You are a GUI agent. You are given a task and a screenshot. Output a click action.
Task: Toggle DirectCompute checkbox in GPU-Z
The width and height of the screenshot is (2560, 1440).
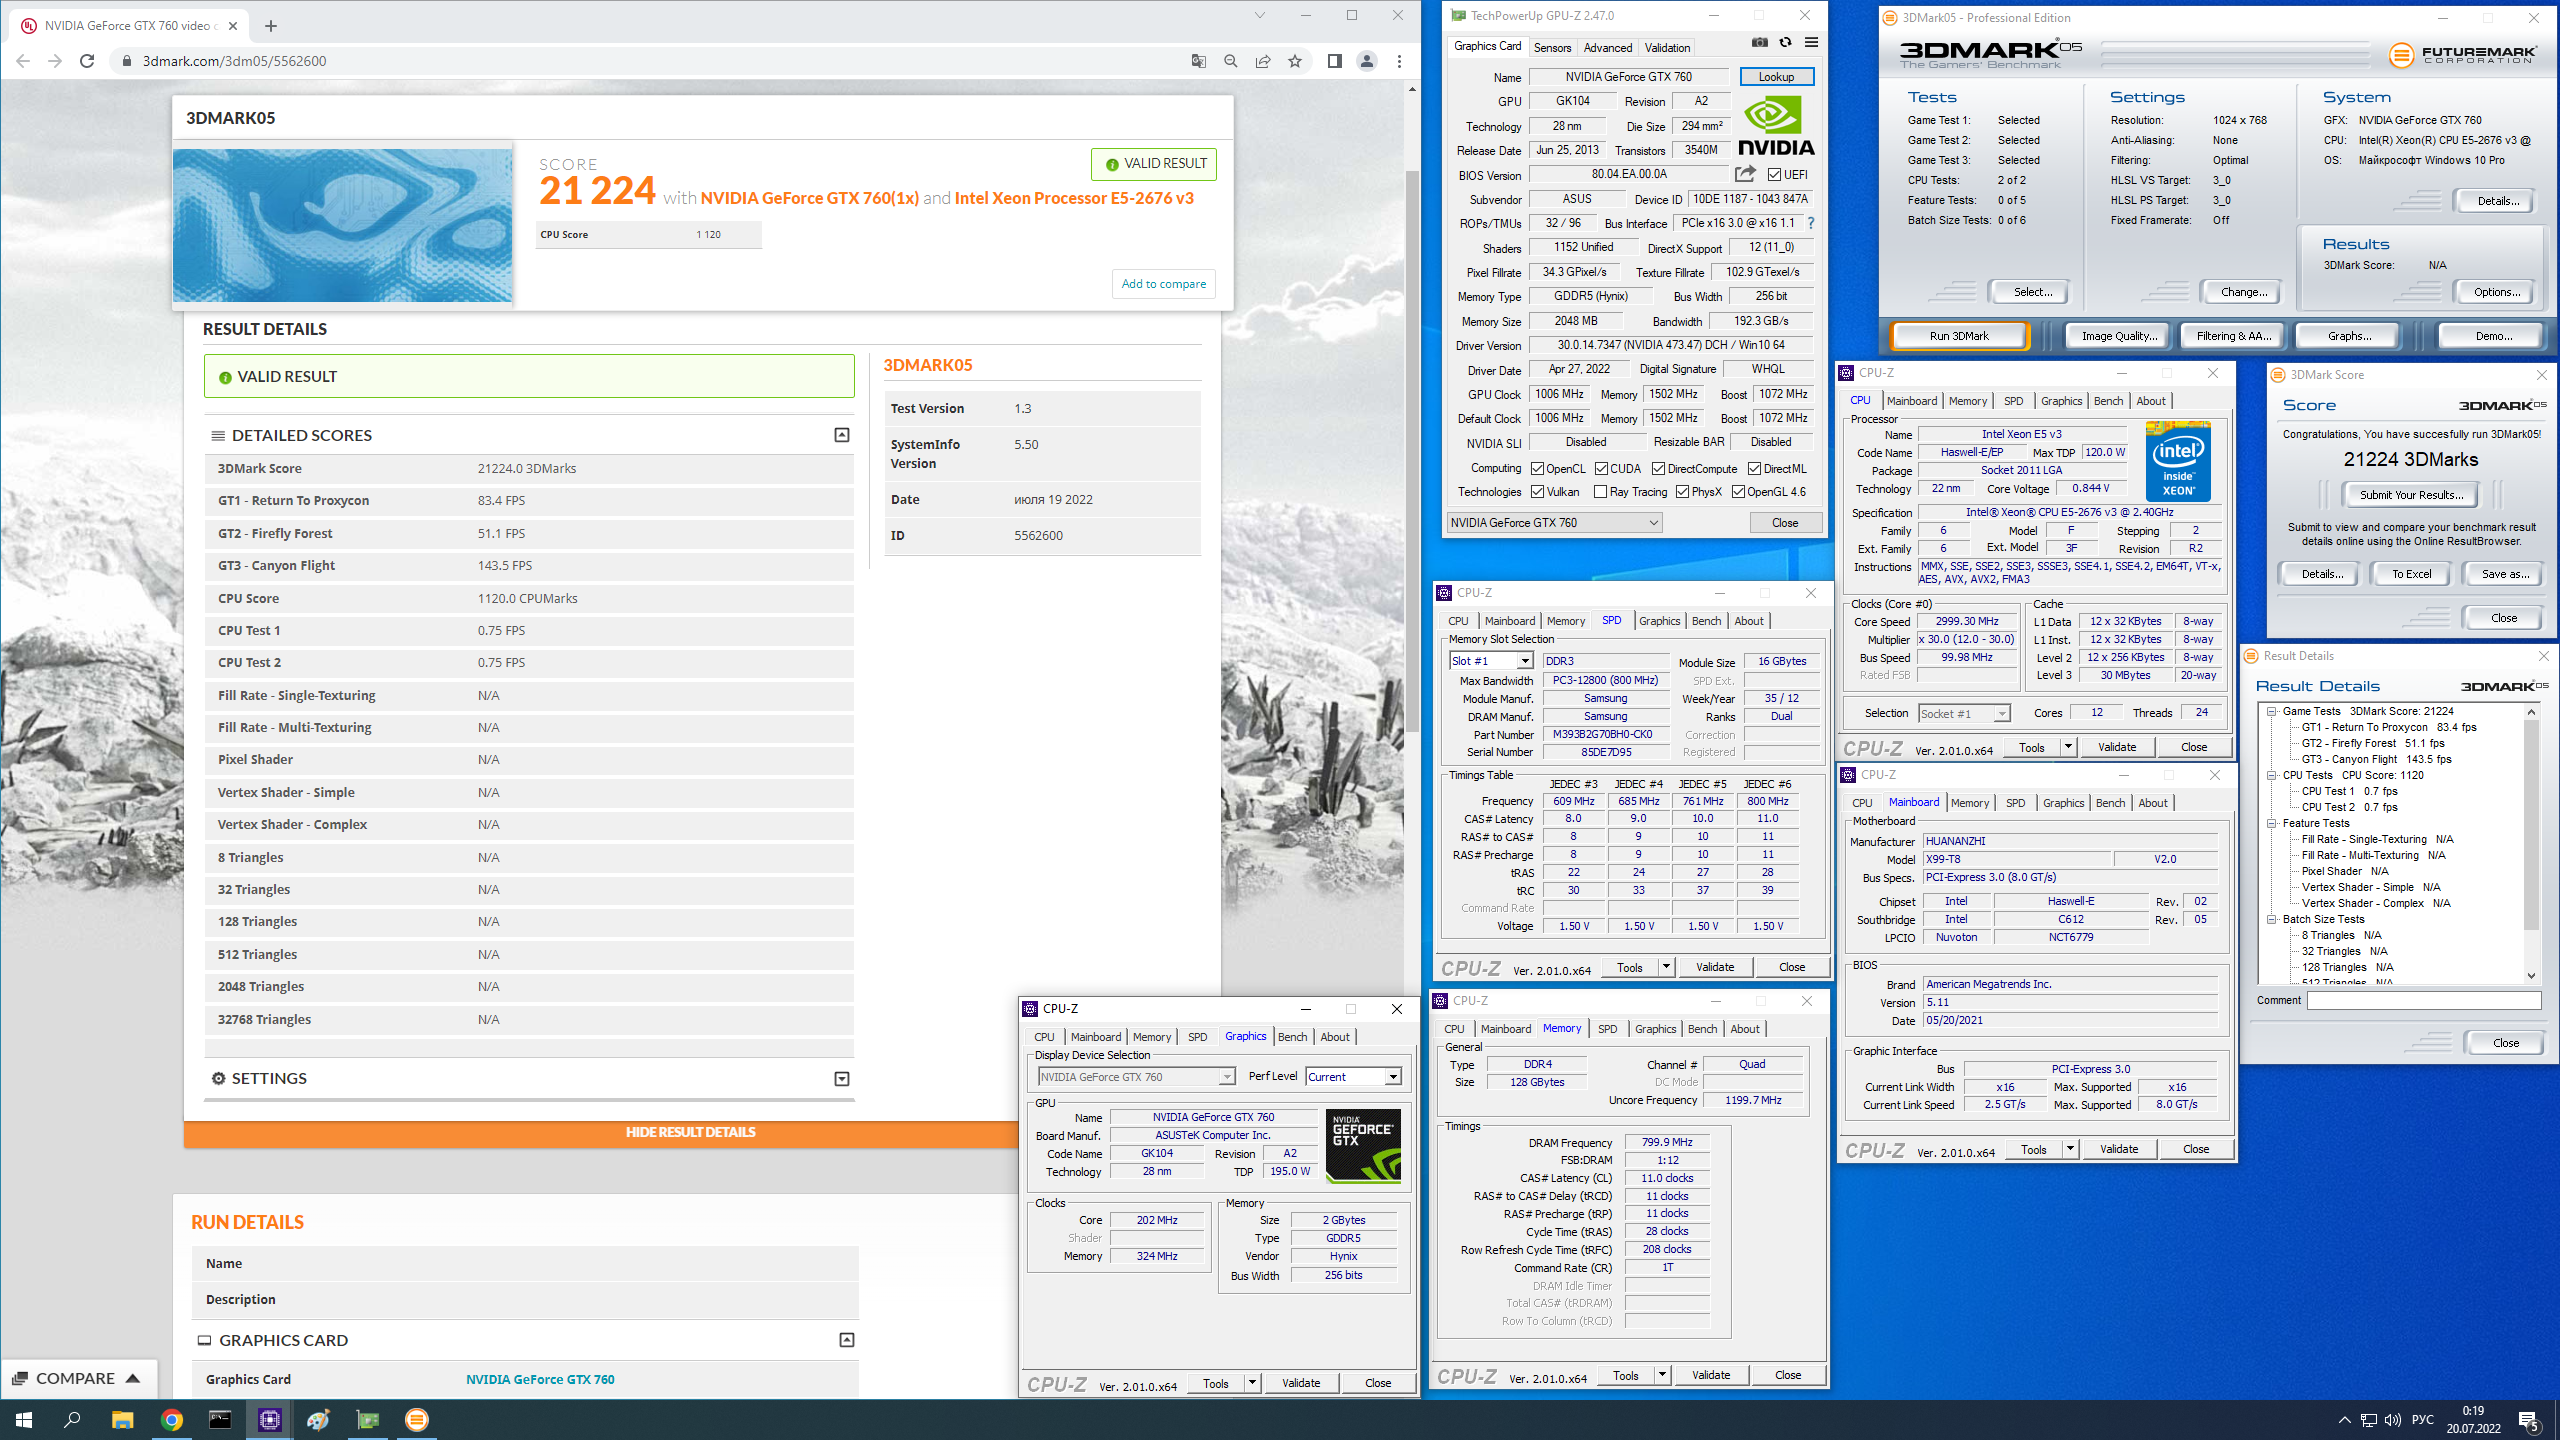coord(1659,468)
